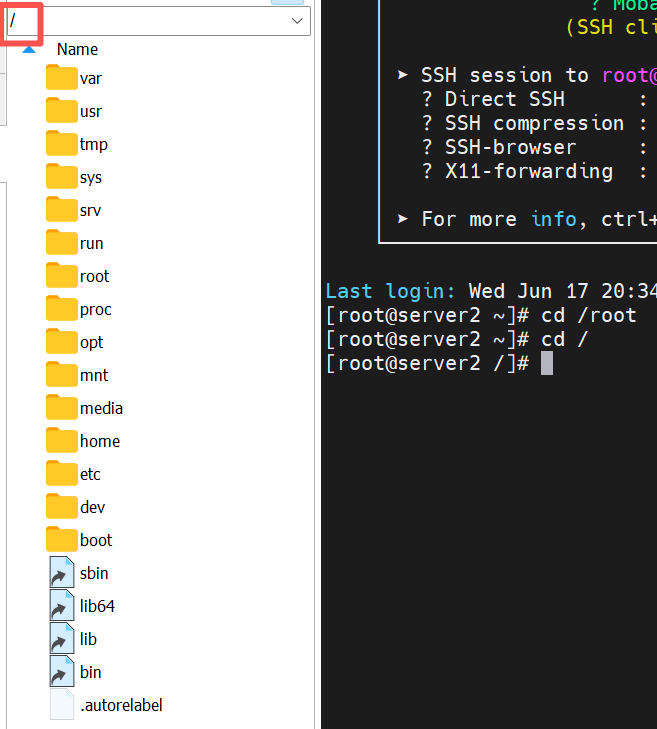
Task: Click the 'lib64' link name text
Action: coord(97,606)
